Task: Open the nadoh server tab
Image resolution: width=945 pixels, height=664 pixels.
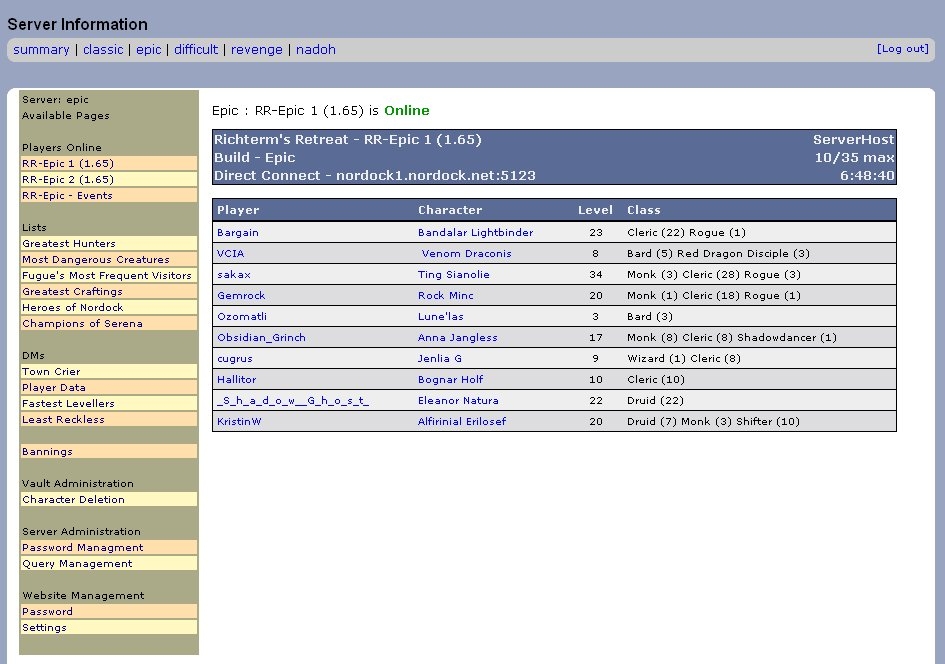Action: [x=316, y=50]
